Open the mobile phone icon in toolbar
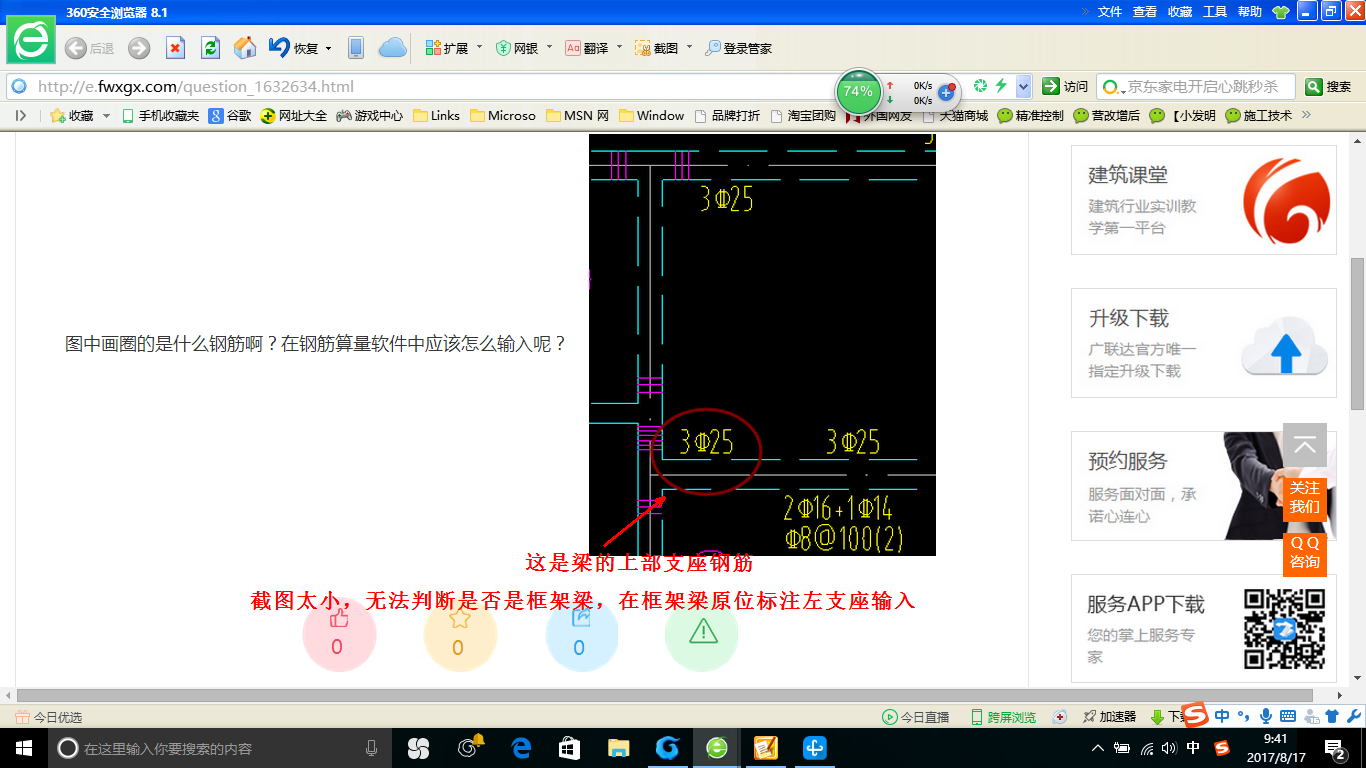Viewport: 1366px width, 768px height. [356, 48]
